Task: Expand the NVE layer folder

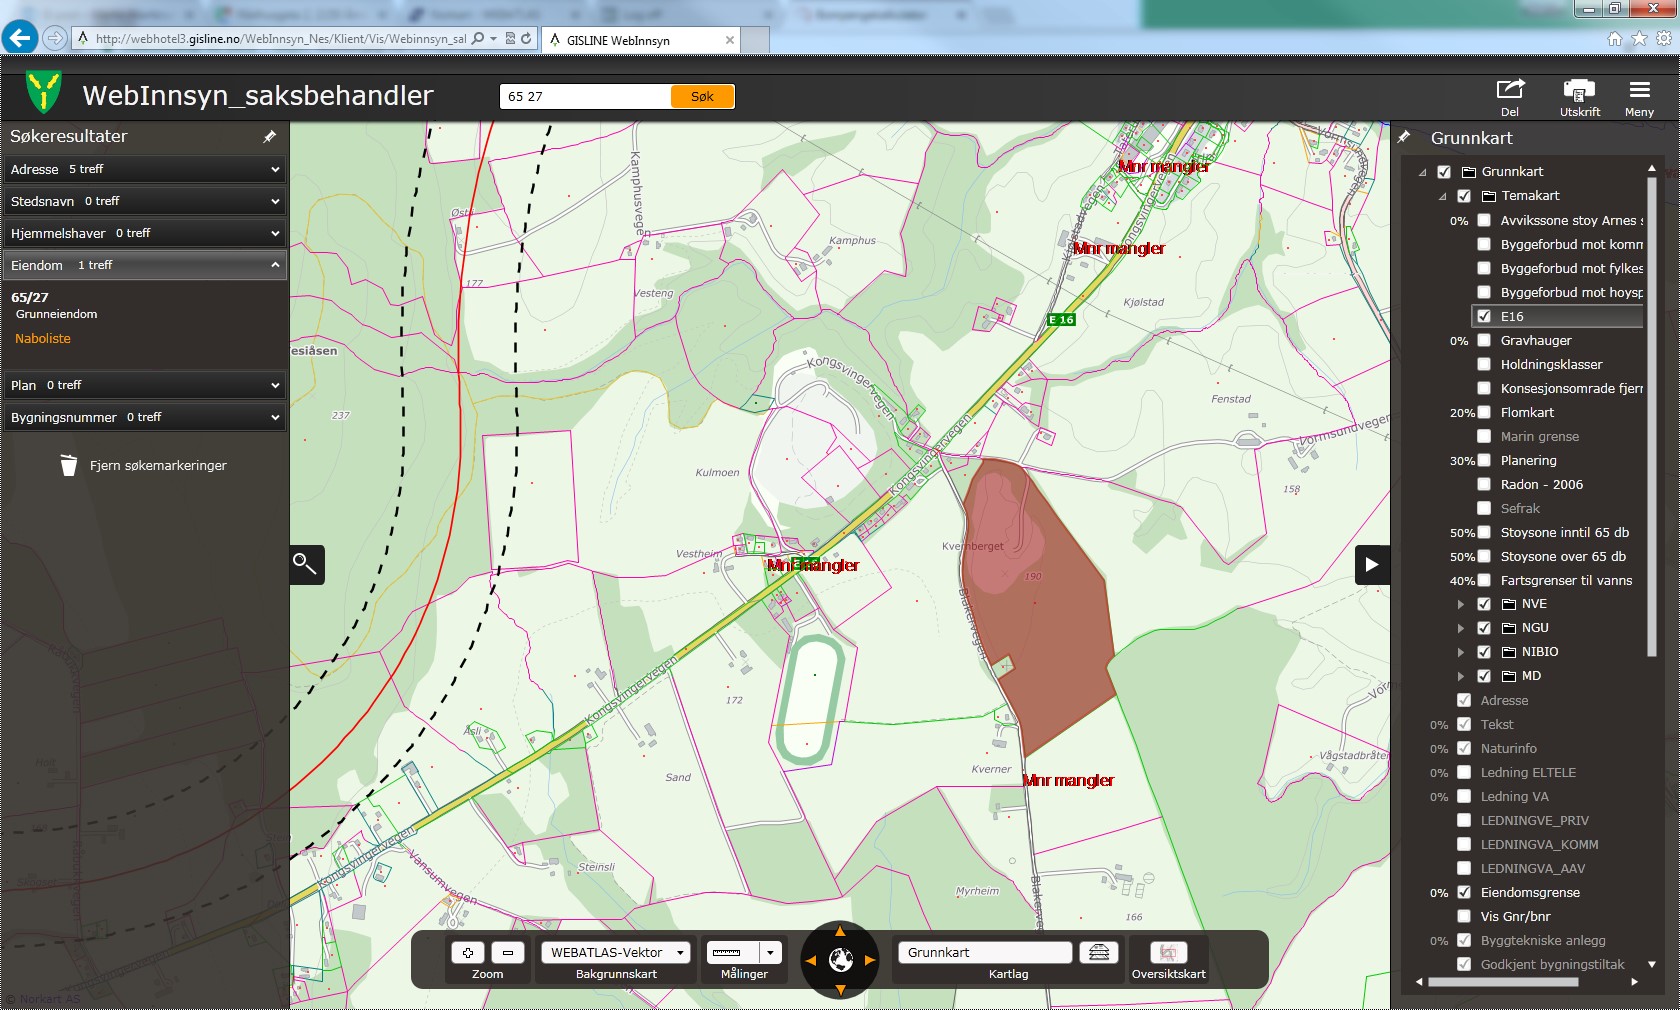Action: coord(1461,604)
